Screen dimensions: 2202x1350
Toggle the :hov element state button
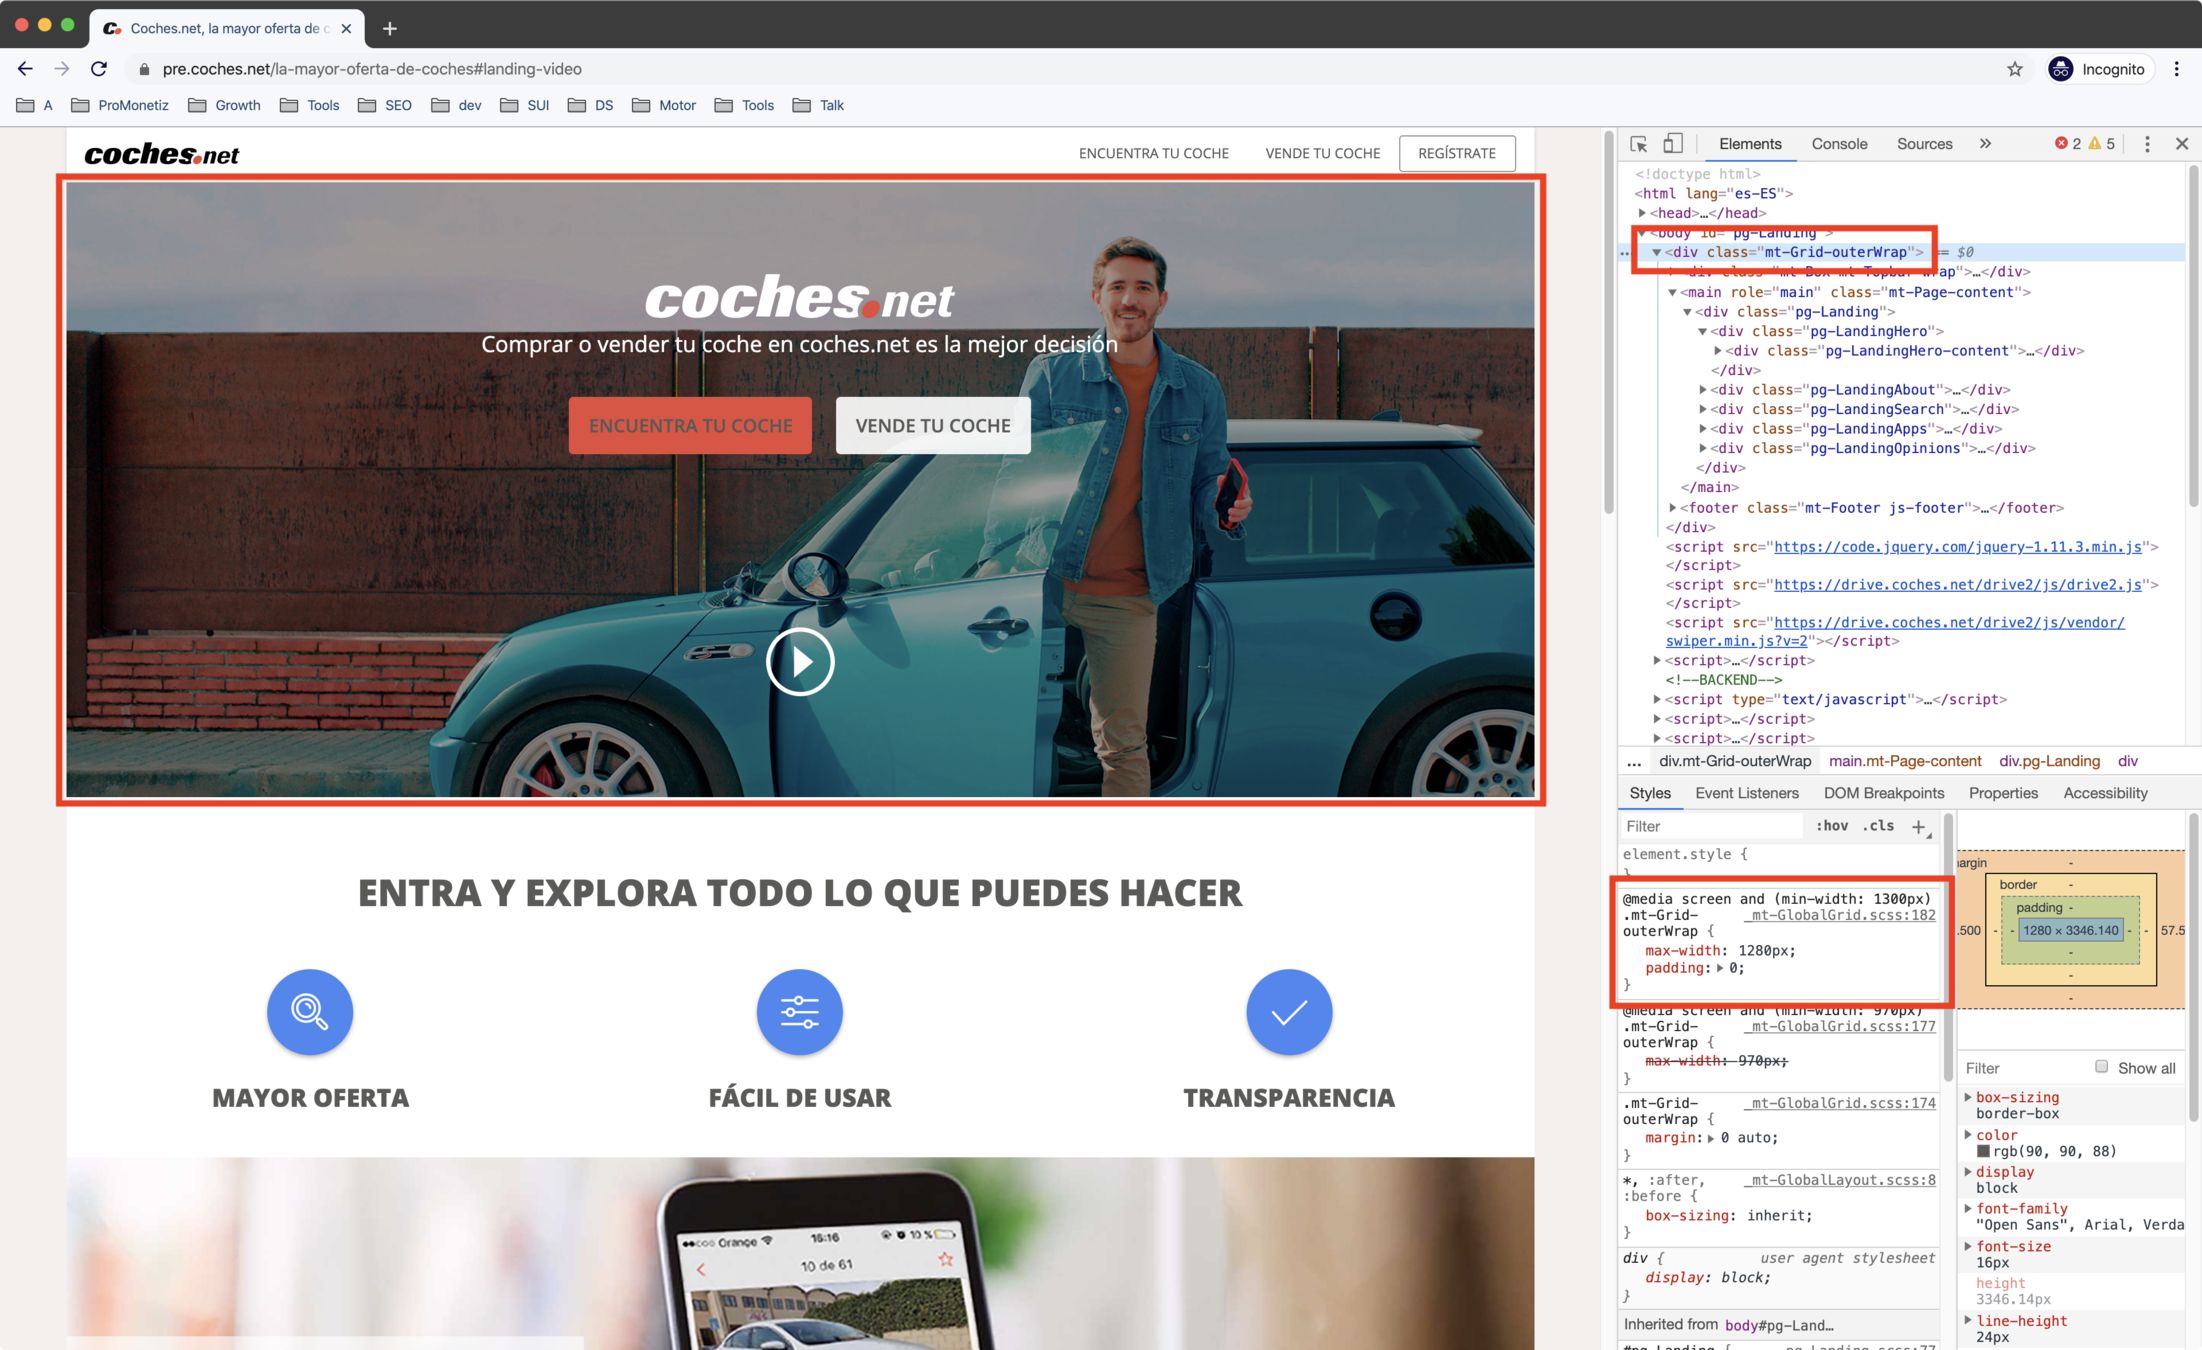(x=1832, y=826)
